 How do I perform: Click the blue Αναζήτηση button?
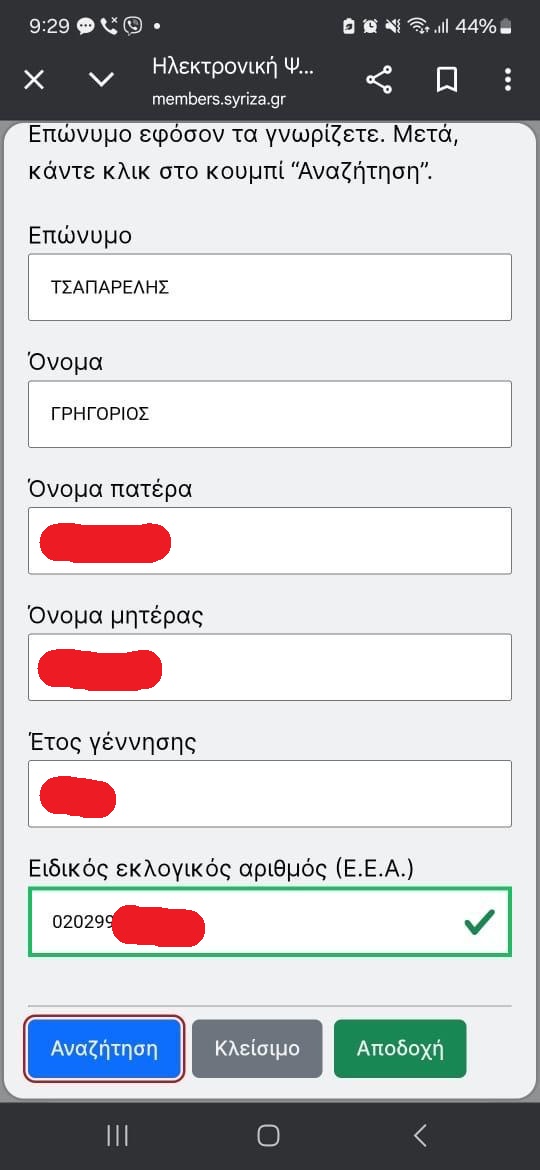[x=104, y=1048]
